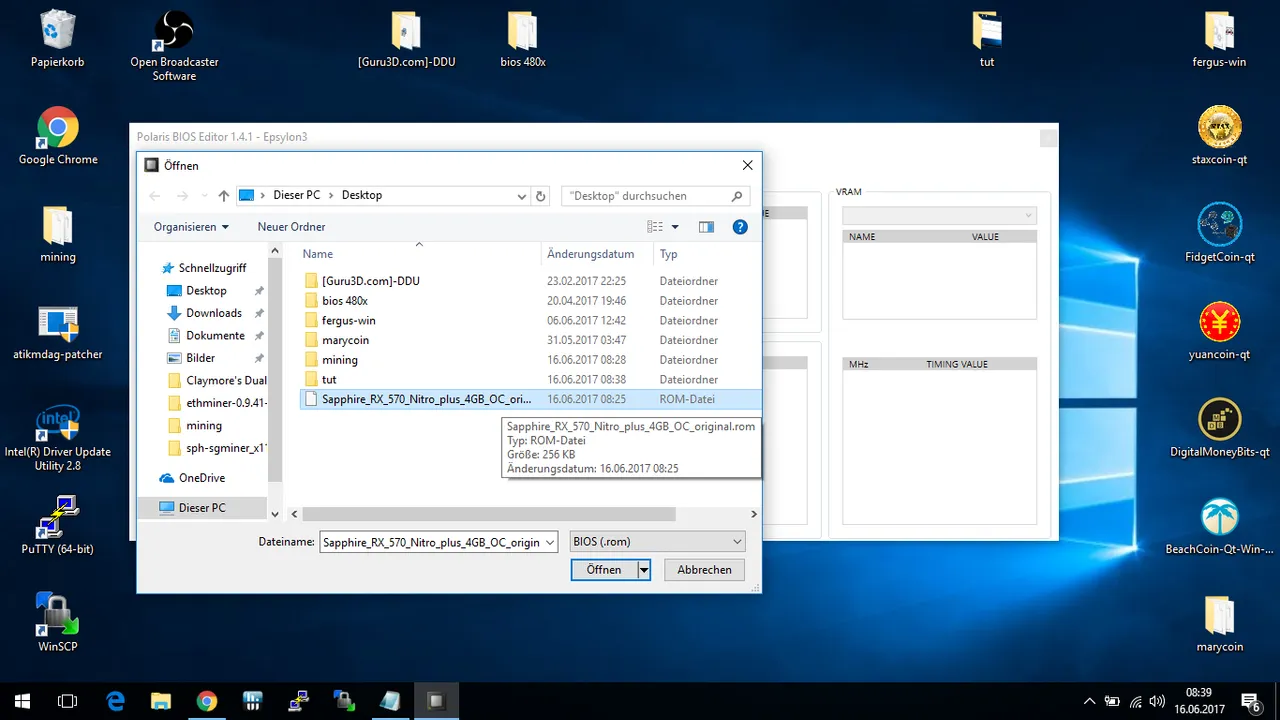
Task: Expand the Öffnen button split arrow
Action: pos(644,570)
